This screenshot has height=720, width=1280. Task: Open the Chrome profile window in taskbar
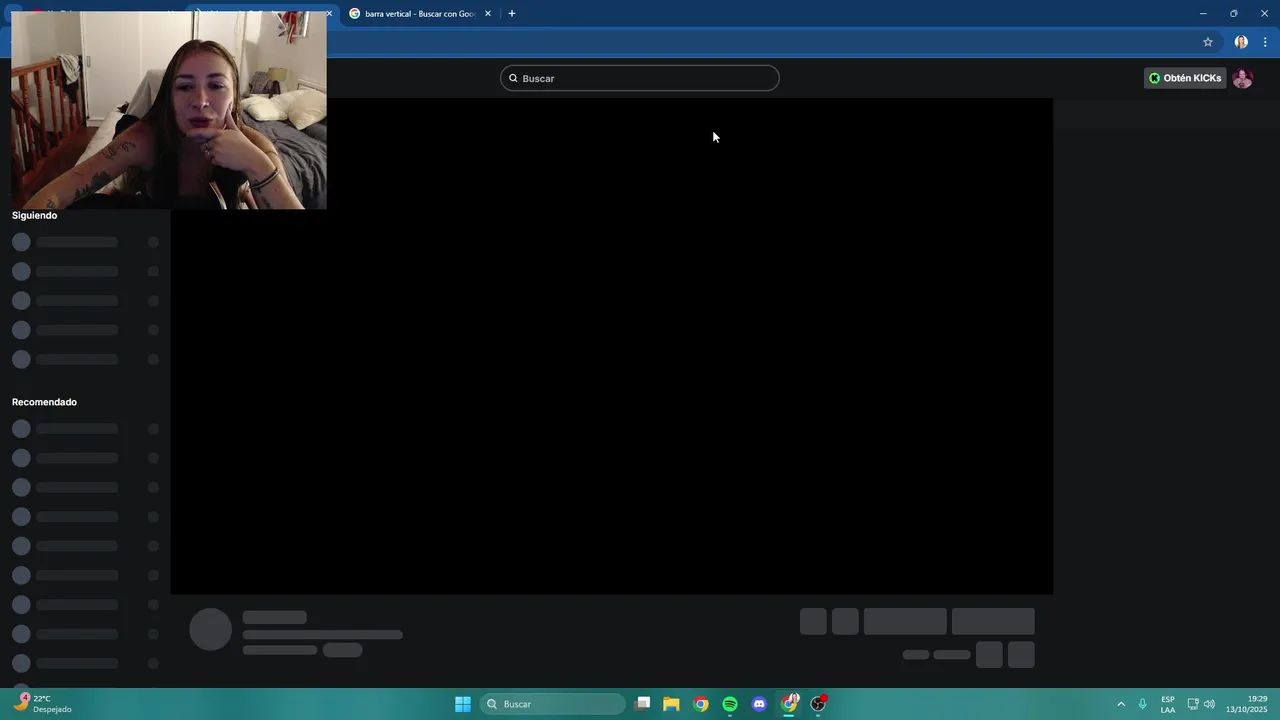click(x=789, y=704)
